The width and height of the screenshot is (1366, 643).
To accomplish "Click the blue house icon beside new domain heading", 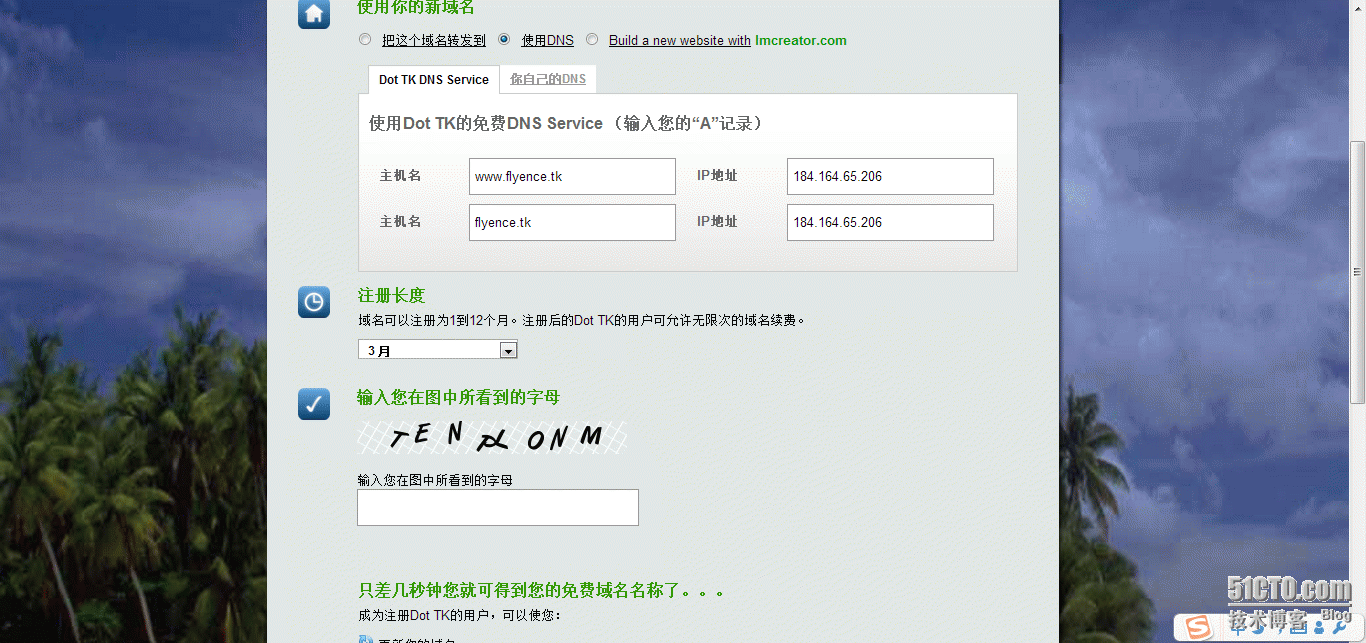I will tap(314, 14).
